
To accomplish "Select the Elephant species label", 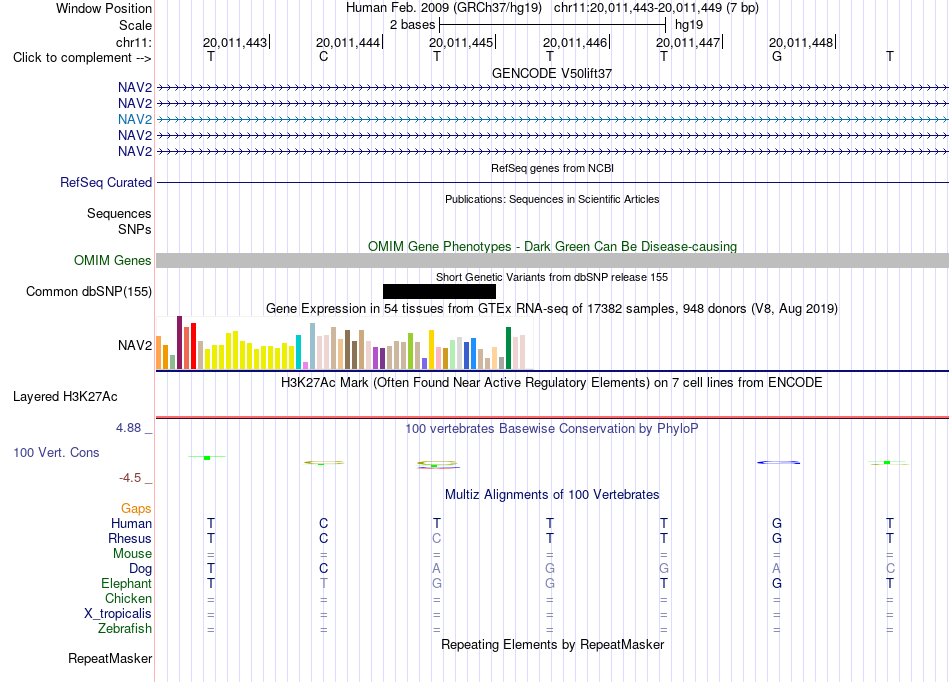I will click(126, 583).
